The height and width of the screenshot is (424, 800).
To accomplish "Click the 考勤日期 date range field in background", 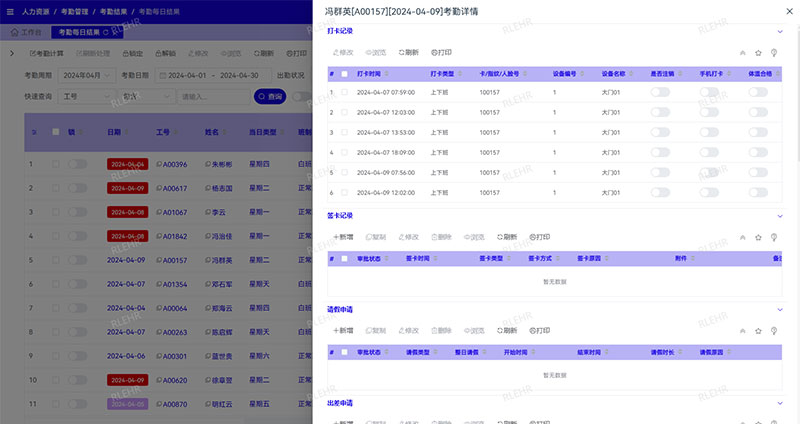I will pyautogui.click(x=213, y=76).
